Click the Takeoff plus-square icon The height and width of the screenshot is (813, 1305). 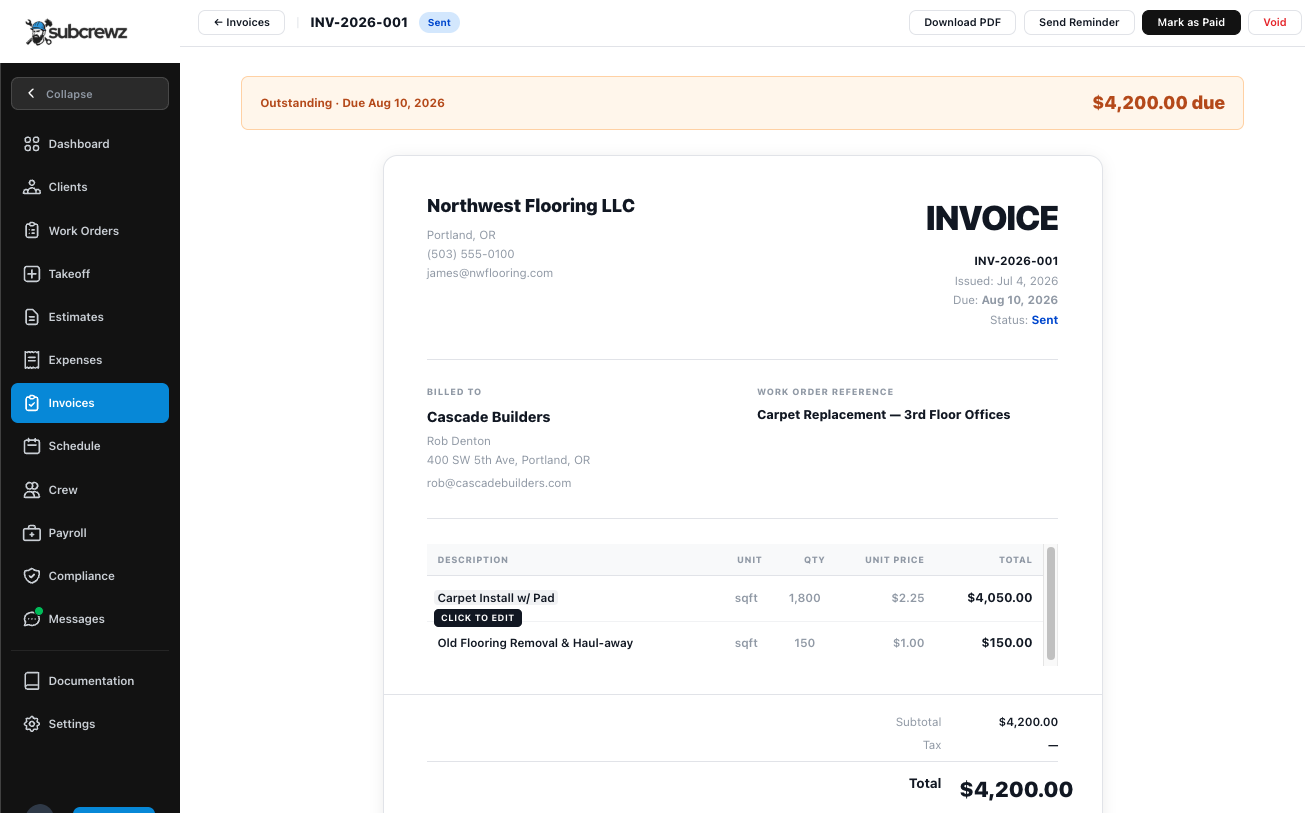click(32, 274)
